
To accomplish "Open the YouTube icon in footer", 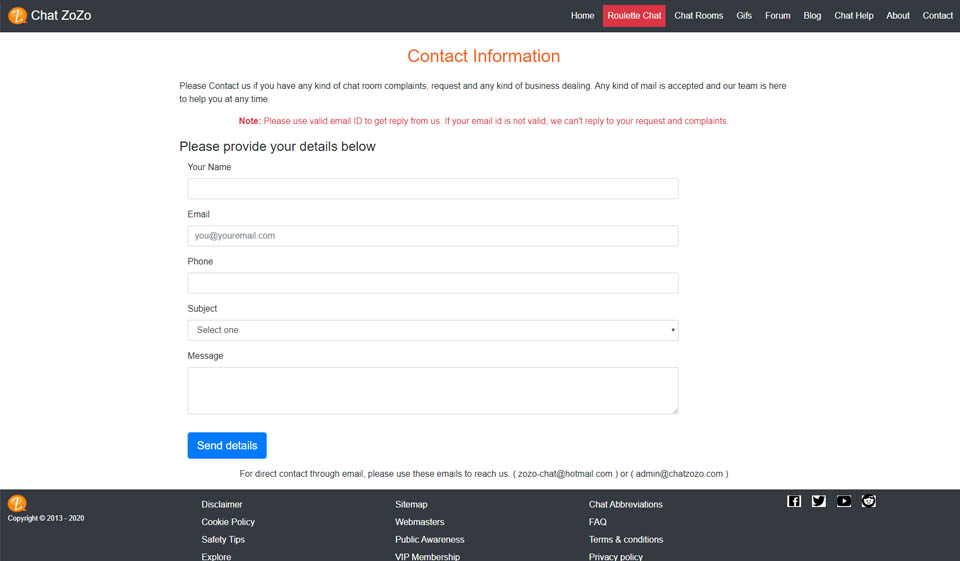I will point(844,501).
